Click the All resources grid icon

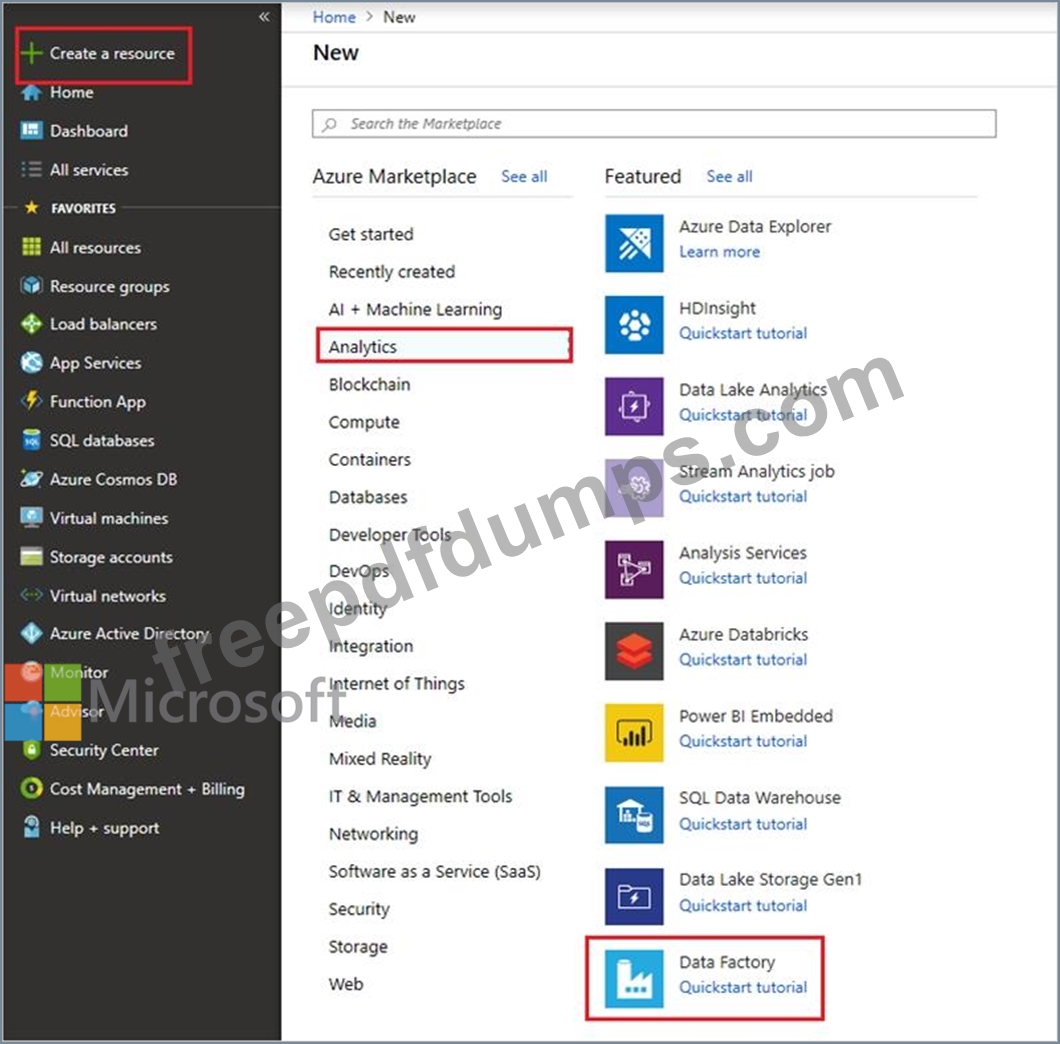pos(31,247)
